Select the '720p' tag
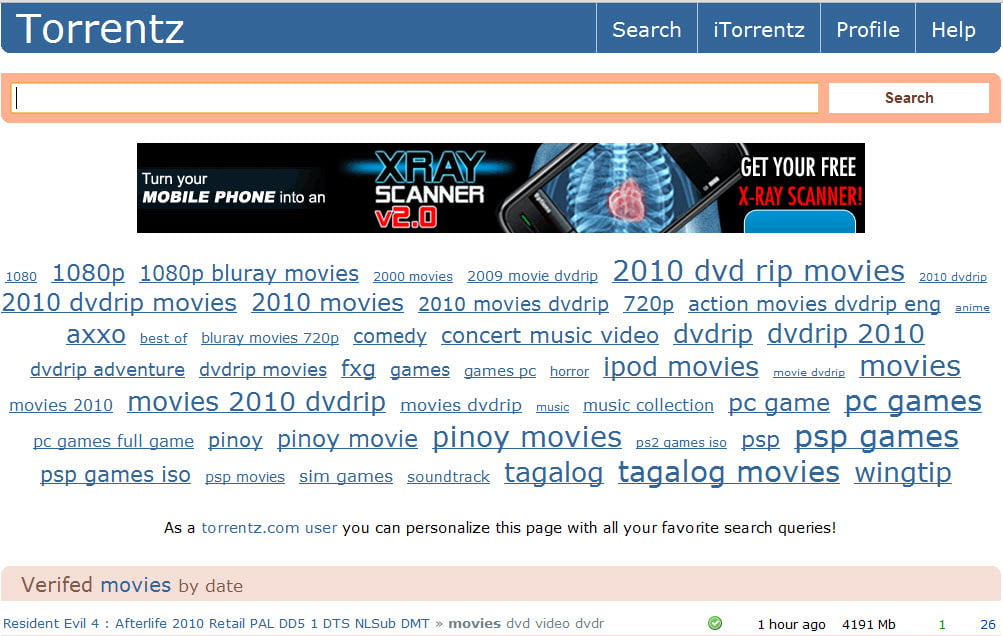 [x=648, y=305]
